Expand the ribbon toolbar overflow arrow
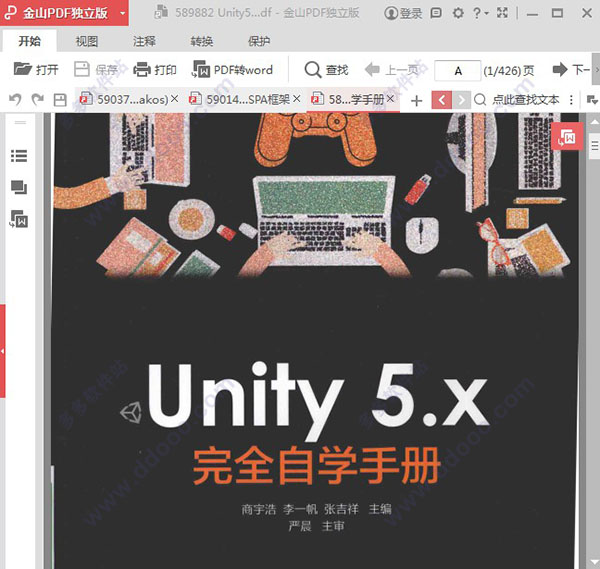The height and width of the screenshot is (569, 600). tap(597, 70)
